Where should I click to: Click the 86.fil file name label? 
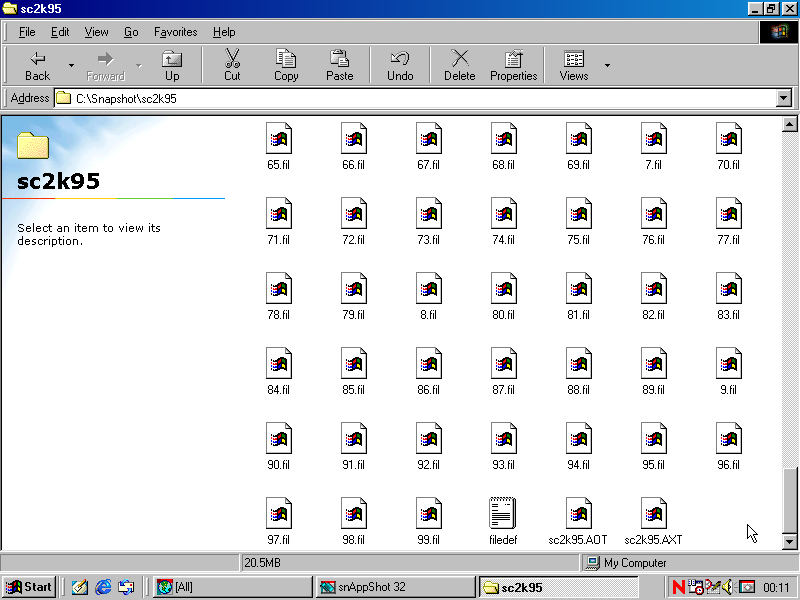[428, 390]
